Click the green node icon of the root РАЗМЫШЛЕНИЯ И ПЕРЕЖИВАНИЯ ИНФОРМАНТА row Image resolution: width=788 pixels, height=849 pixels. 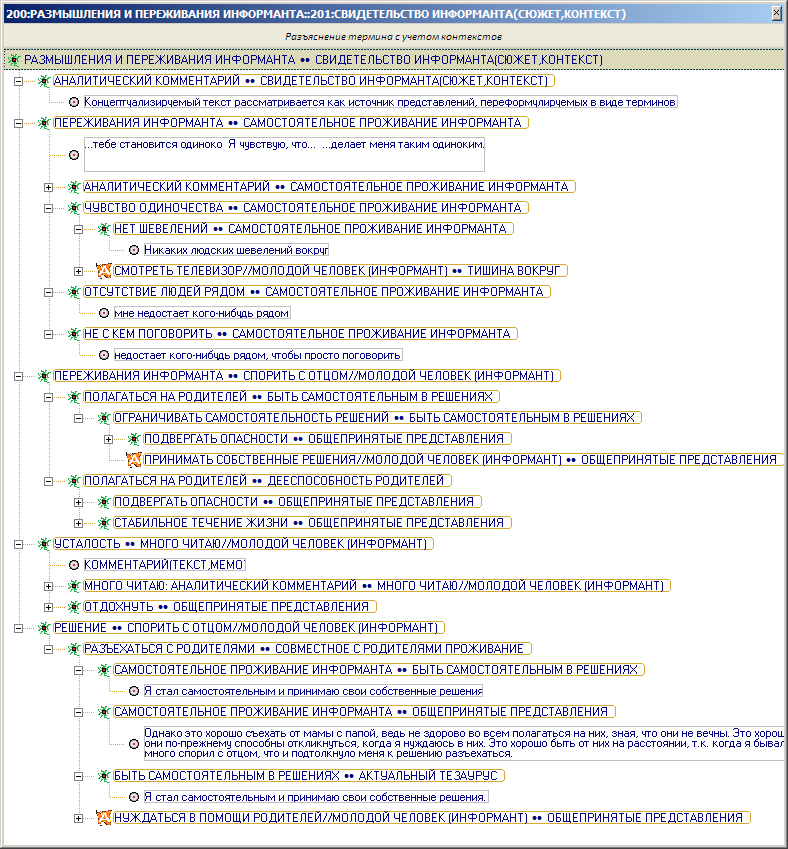tap(14, 60)
